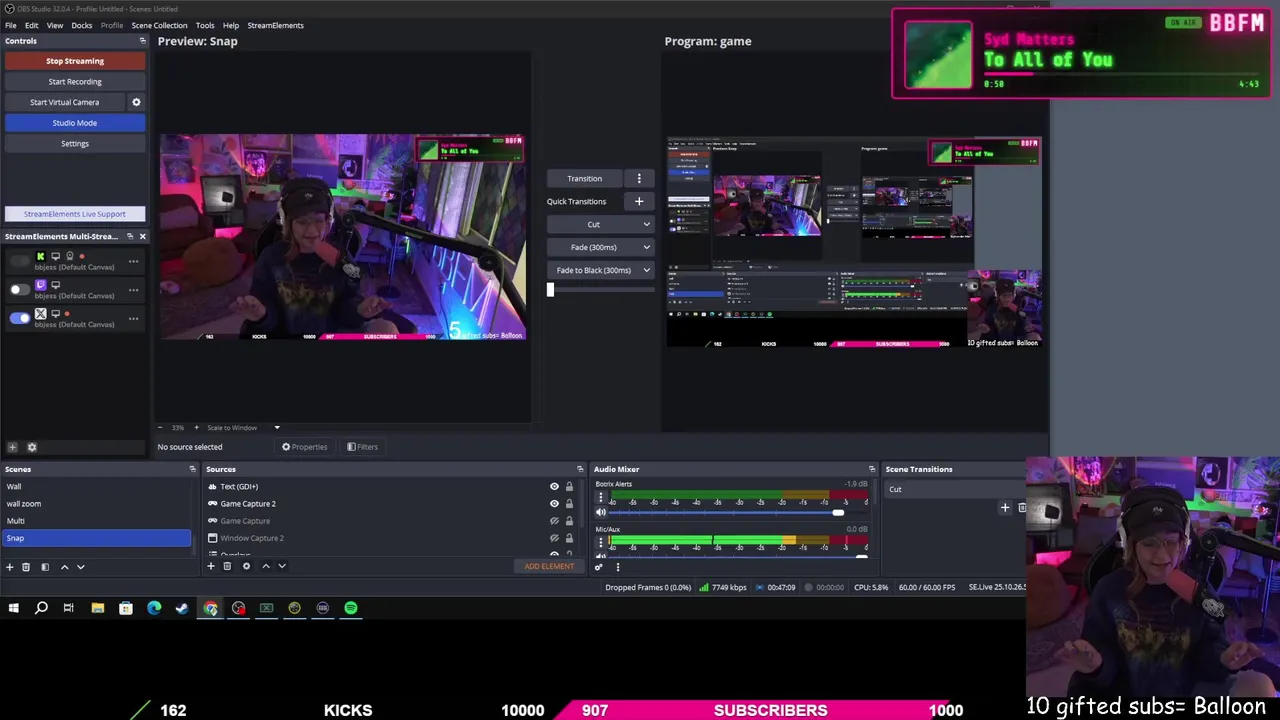This screenshot has width=1280, height=720.
Task: Click the Transition button between previews
Action: [585, 178]
